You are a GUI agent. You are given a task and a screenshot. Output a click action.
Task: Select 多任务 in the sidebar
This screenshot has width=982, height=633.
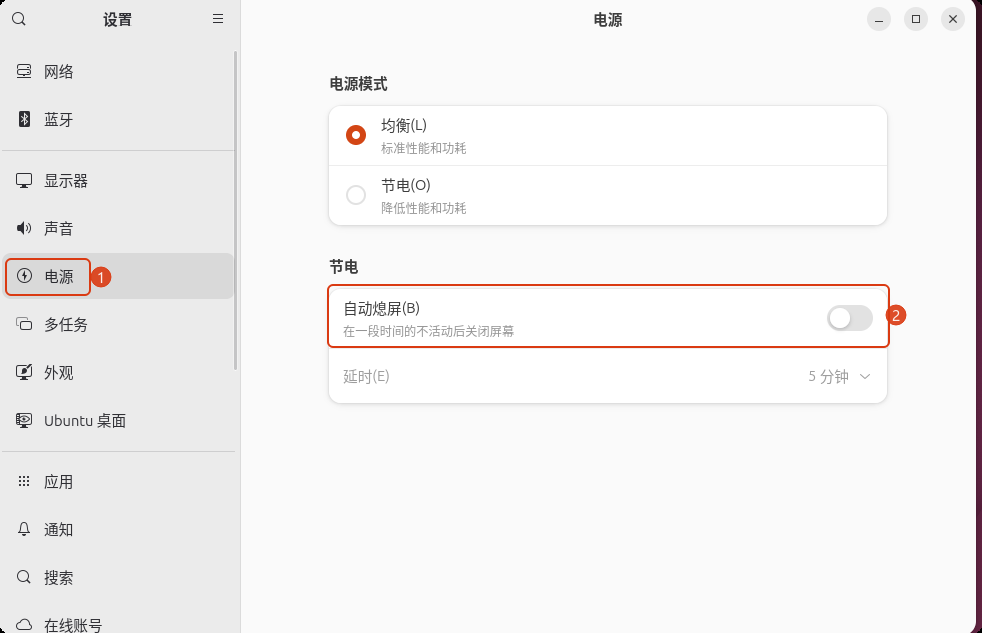[x=118, y=324]
